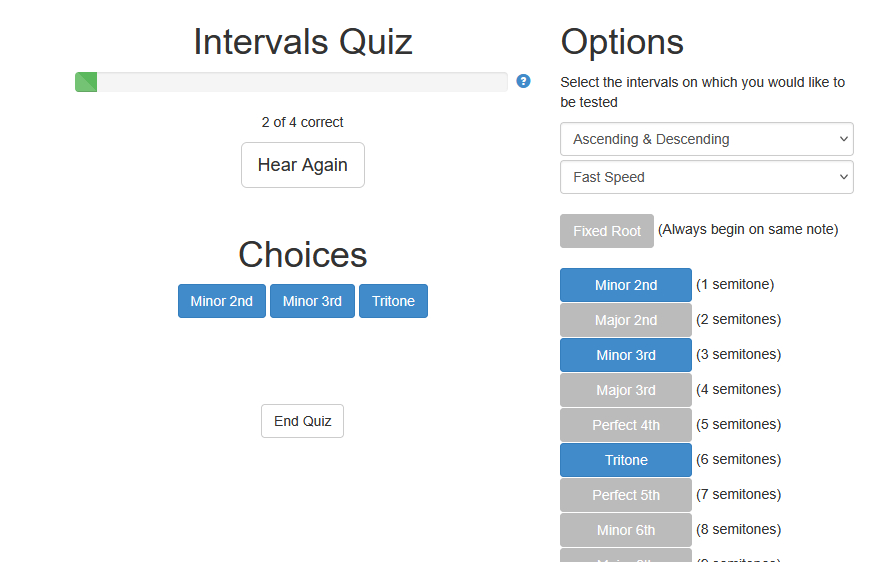This screenshot has width=869, height=562.
Task: Disable the Tritone interval option
Action: (625, 460)
